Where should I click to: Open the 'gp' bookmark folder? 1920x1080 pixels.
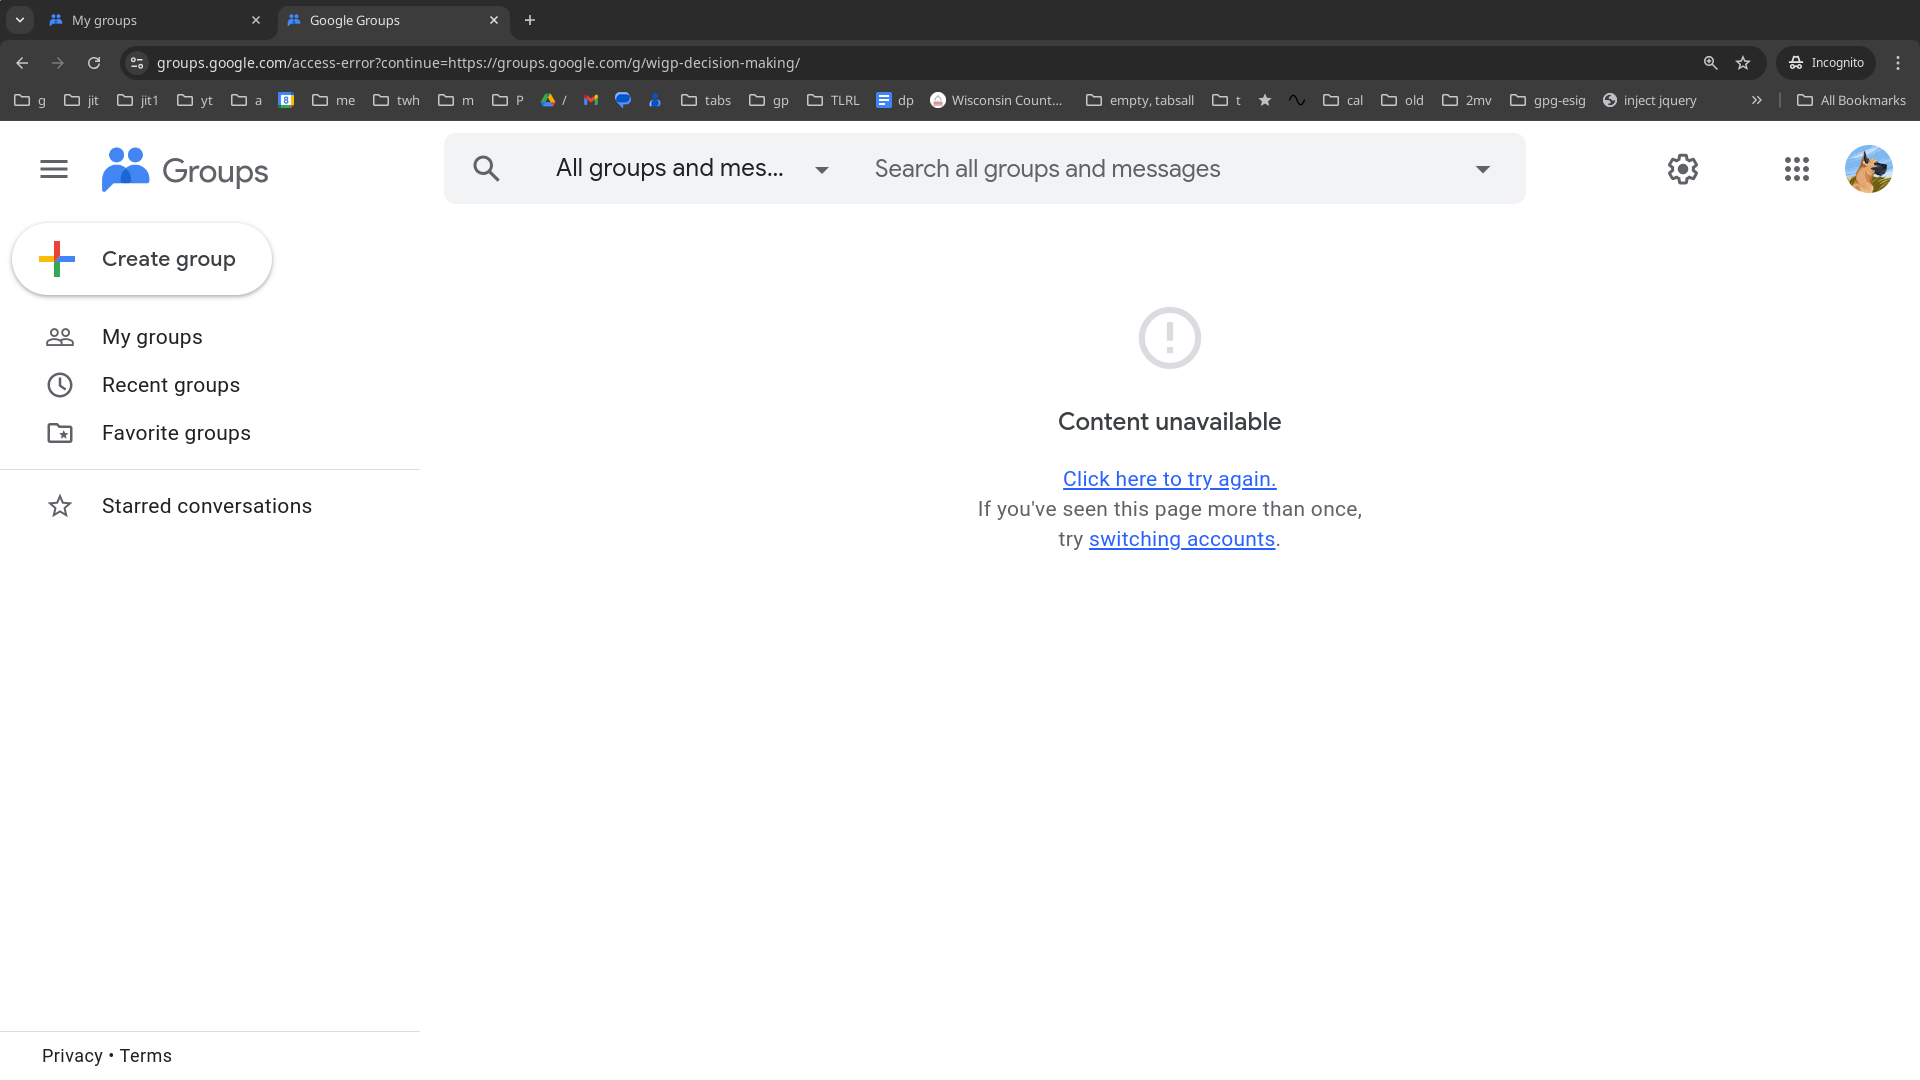click(x=769, y=100)
